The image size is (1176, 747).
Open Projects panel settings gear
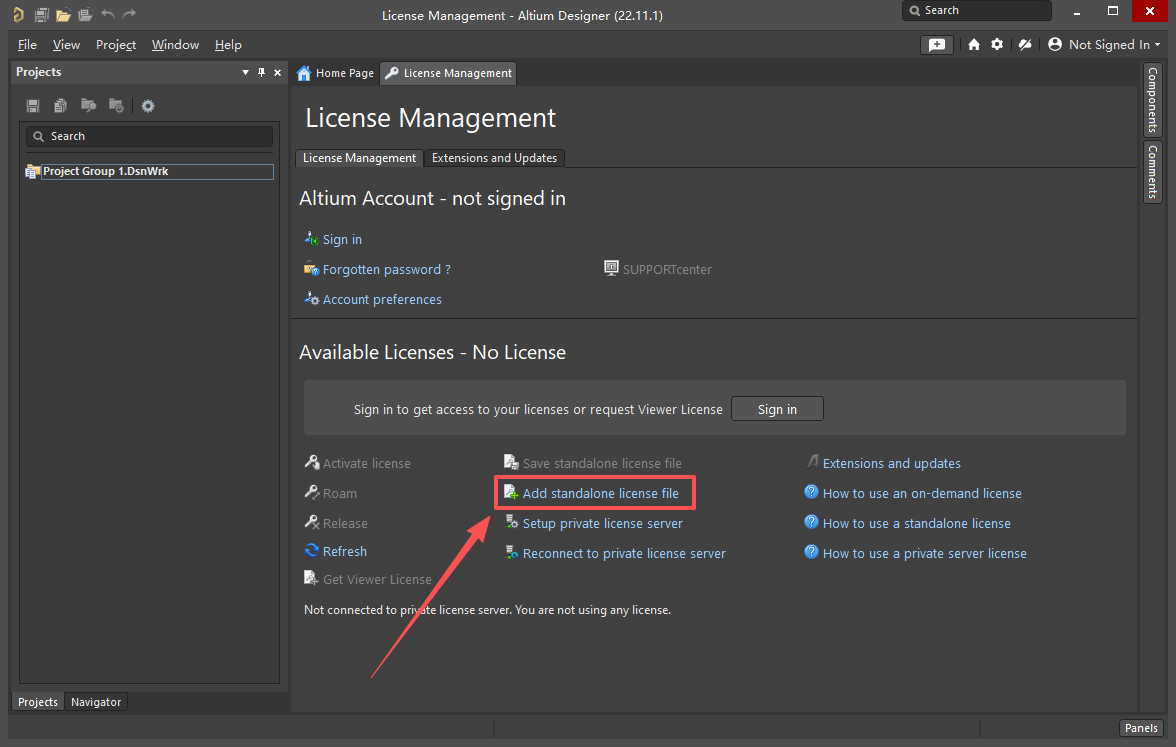(148, 106)
